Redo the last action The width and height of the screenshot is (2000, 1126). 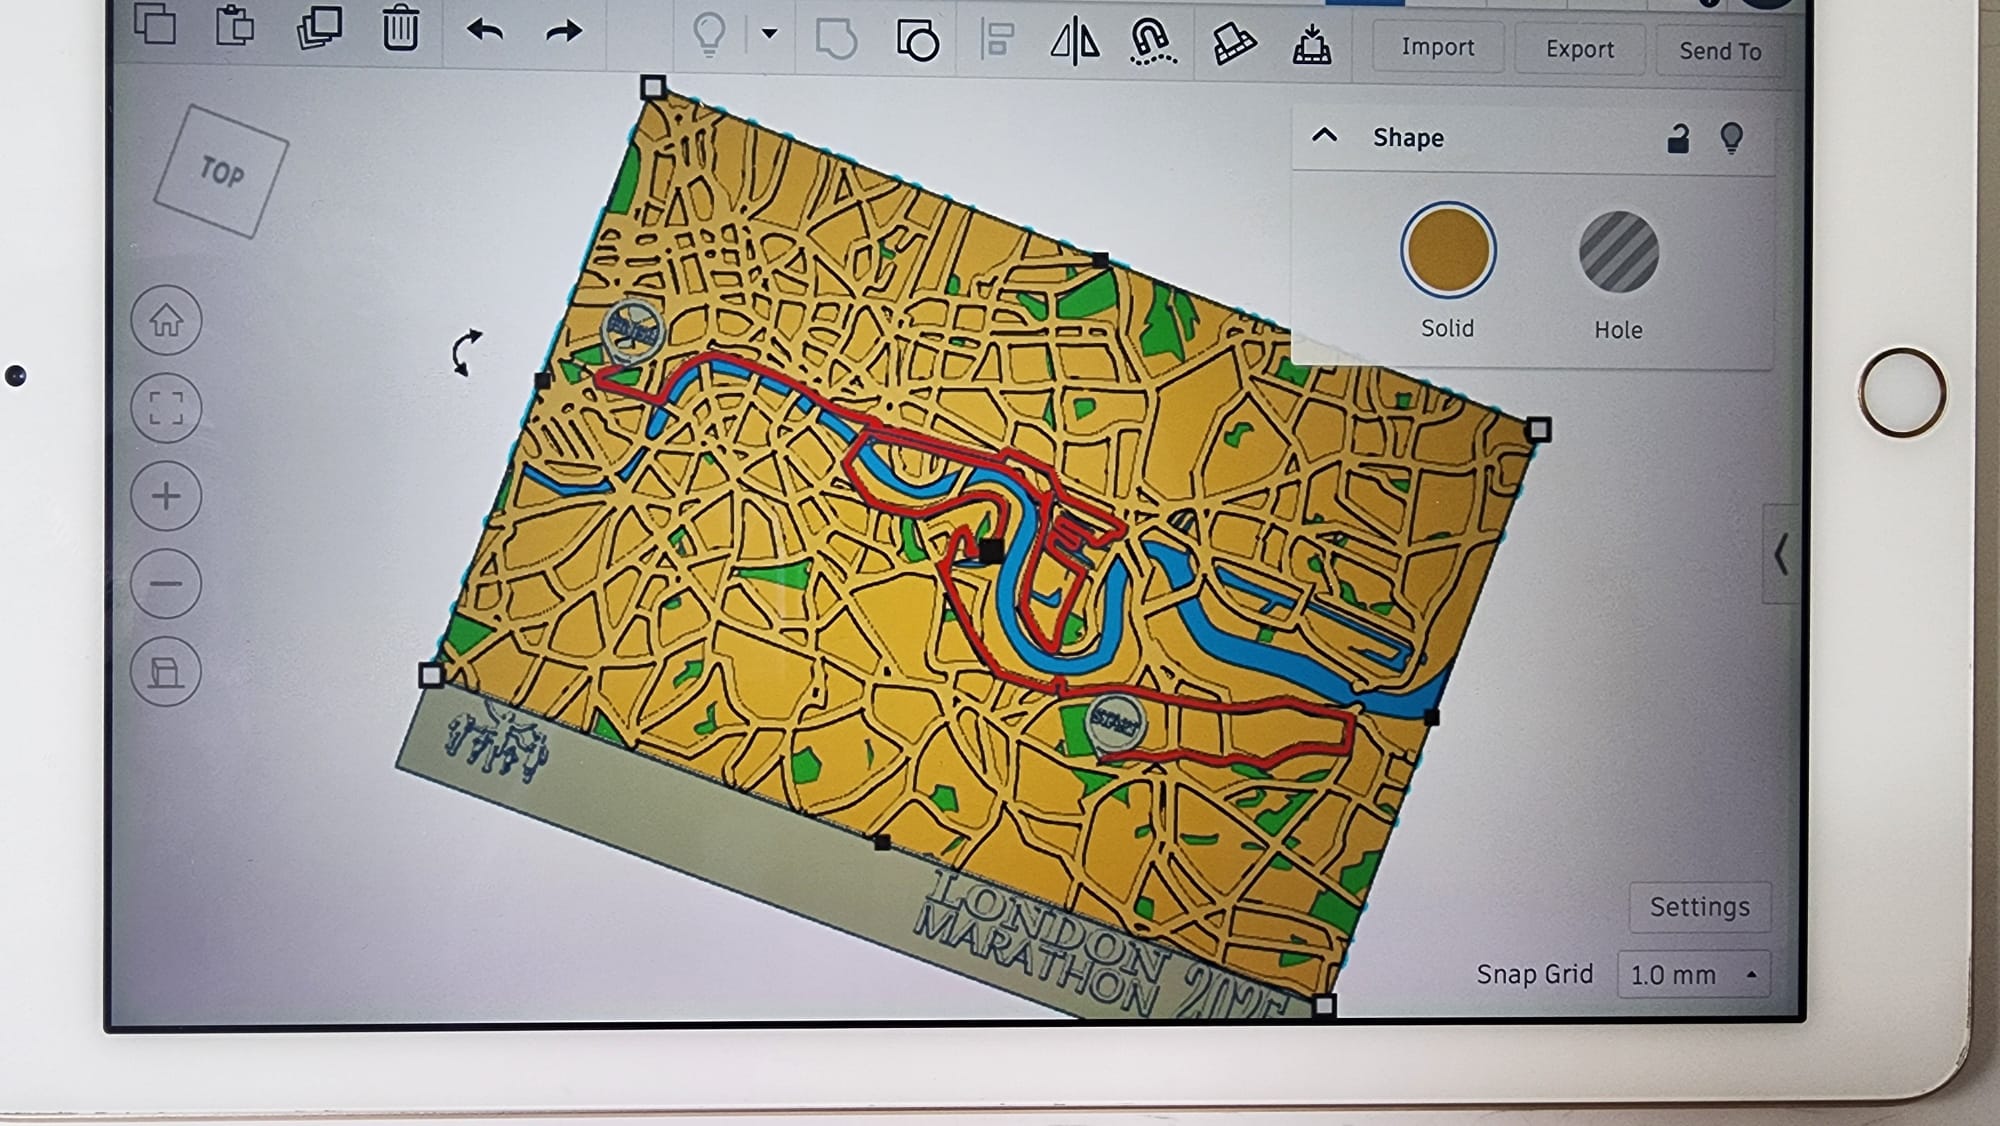click(x=564, y=32)
